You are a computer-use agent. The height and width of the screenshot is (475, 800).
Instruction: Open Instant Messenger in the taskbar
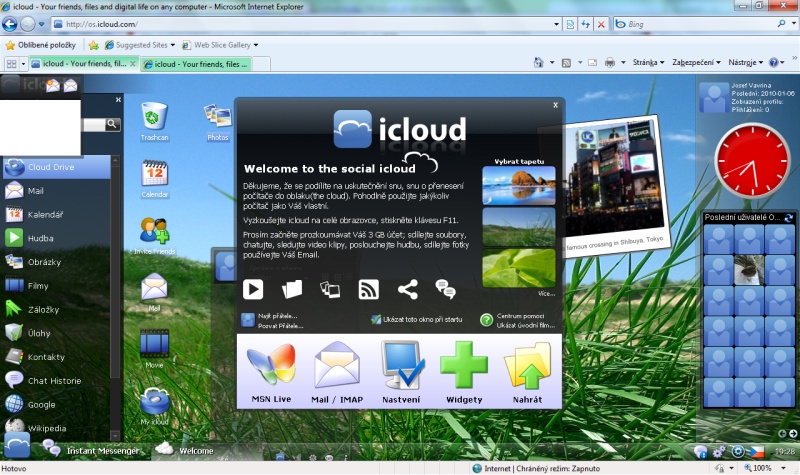[91, 451]
